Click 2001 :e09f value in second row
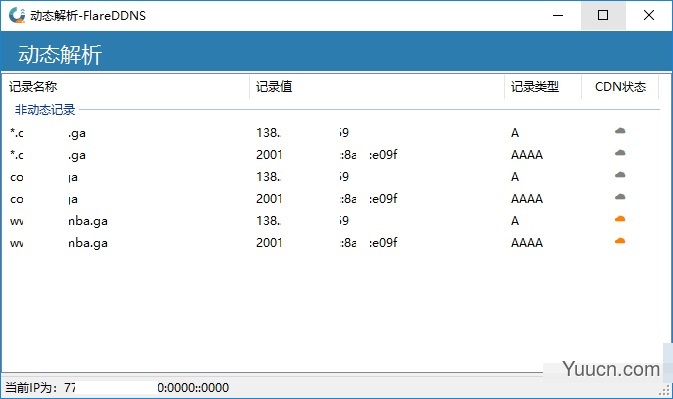673x399 pixels. click(327, 154)
